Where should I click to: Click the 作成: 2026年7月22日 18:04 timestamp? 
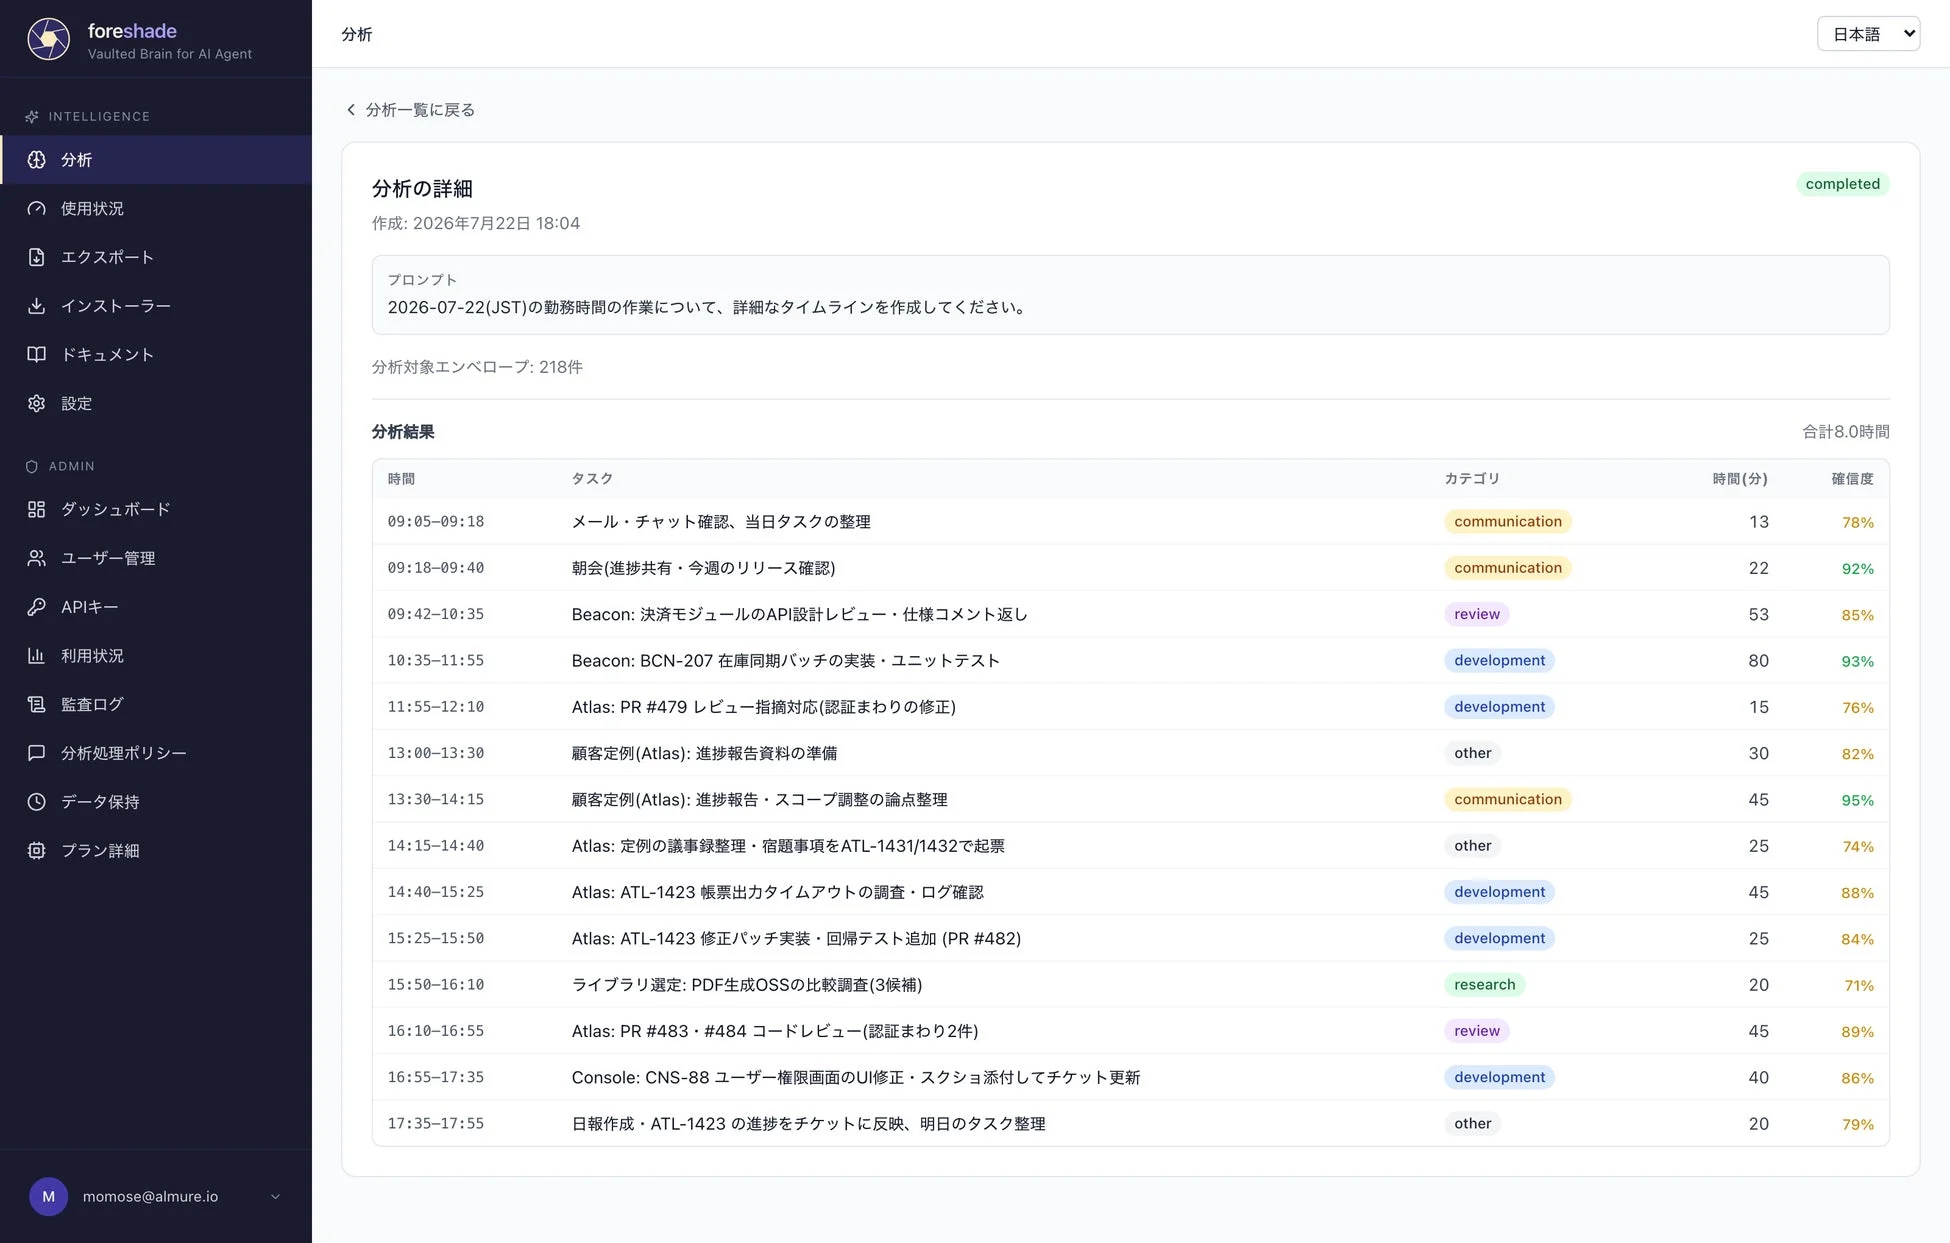476,223
